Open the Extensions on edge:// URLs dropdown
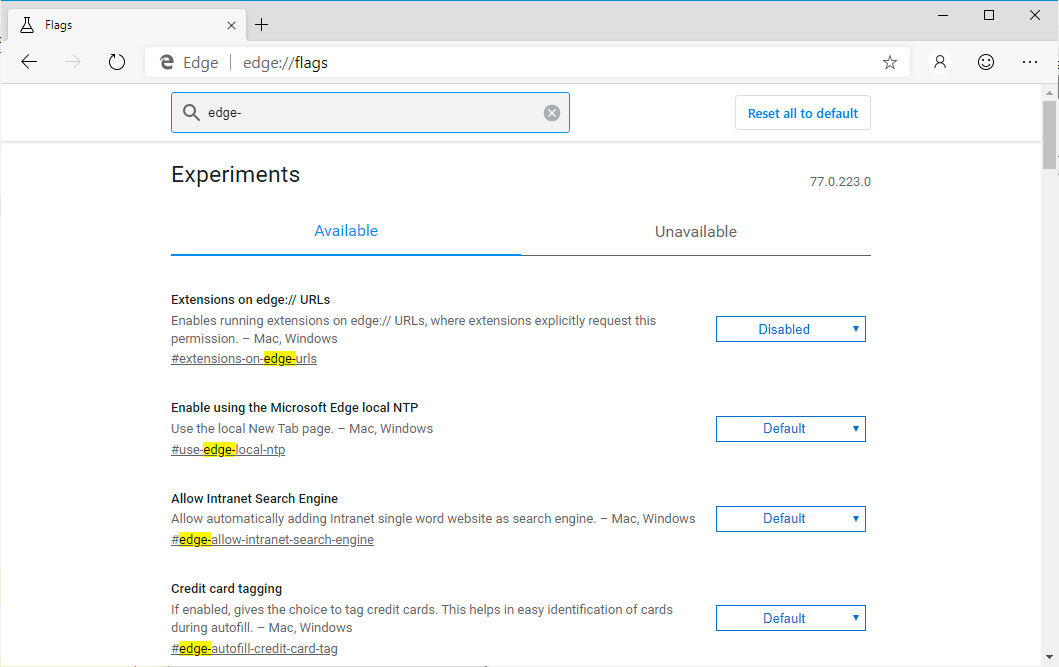Image resolution: width=1059 pixels, height=667 pixels. point(790,329)
